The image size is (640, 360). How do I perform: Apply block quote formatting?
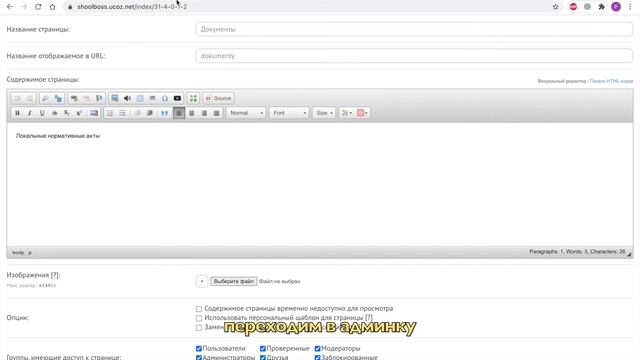[x=164, y=113]
